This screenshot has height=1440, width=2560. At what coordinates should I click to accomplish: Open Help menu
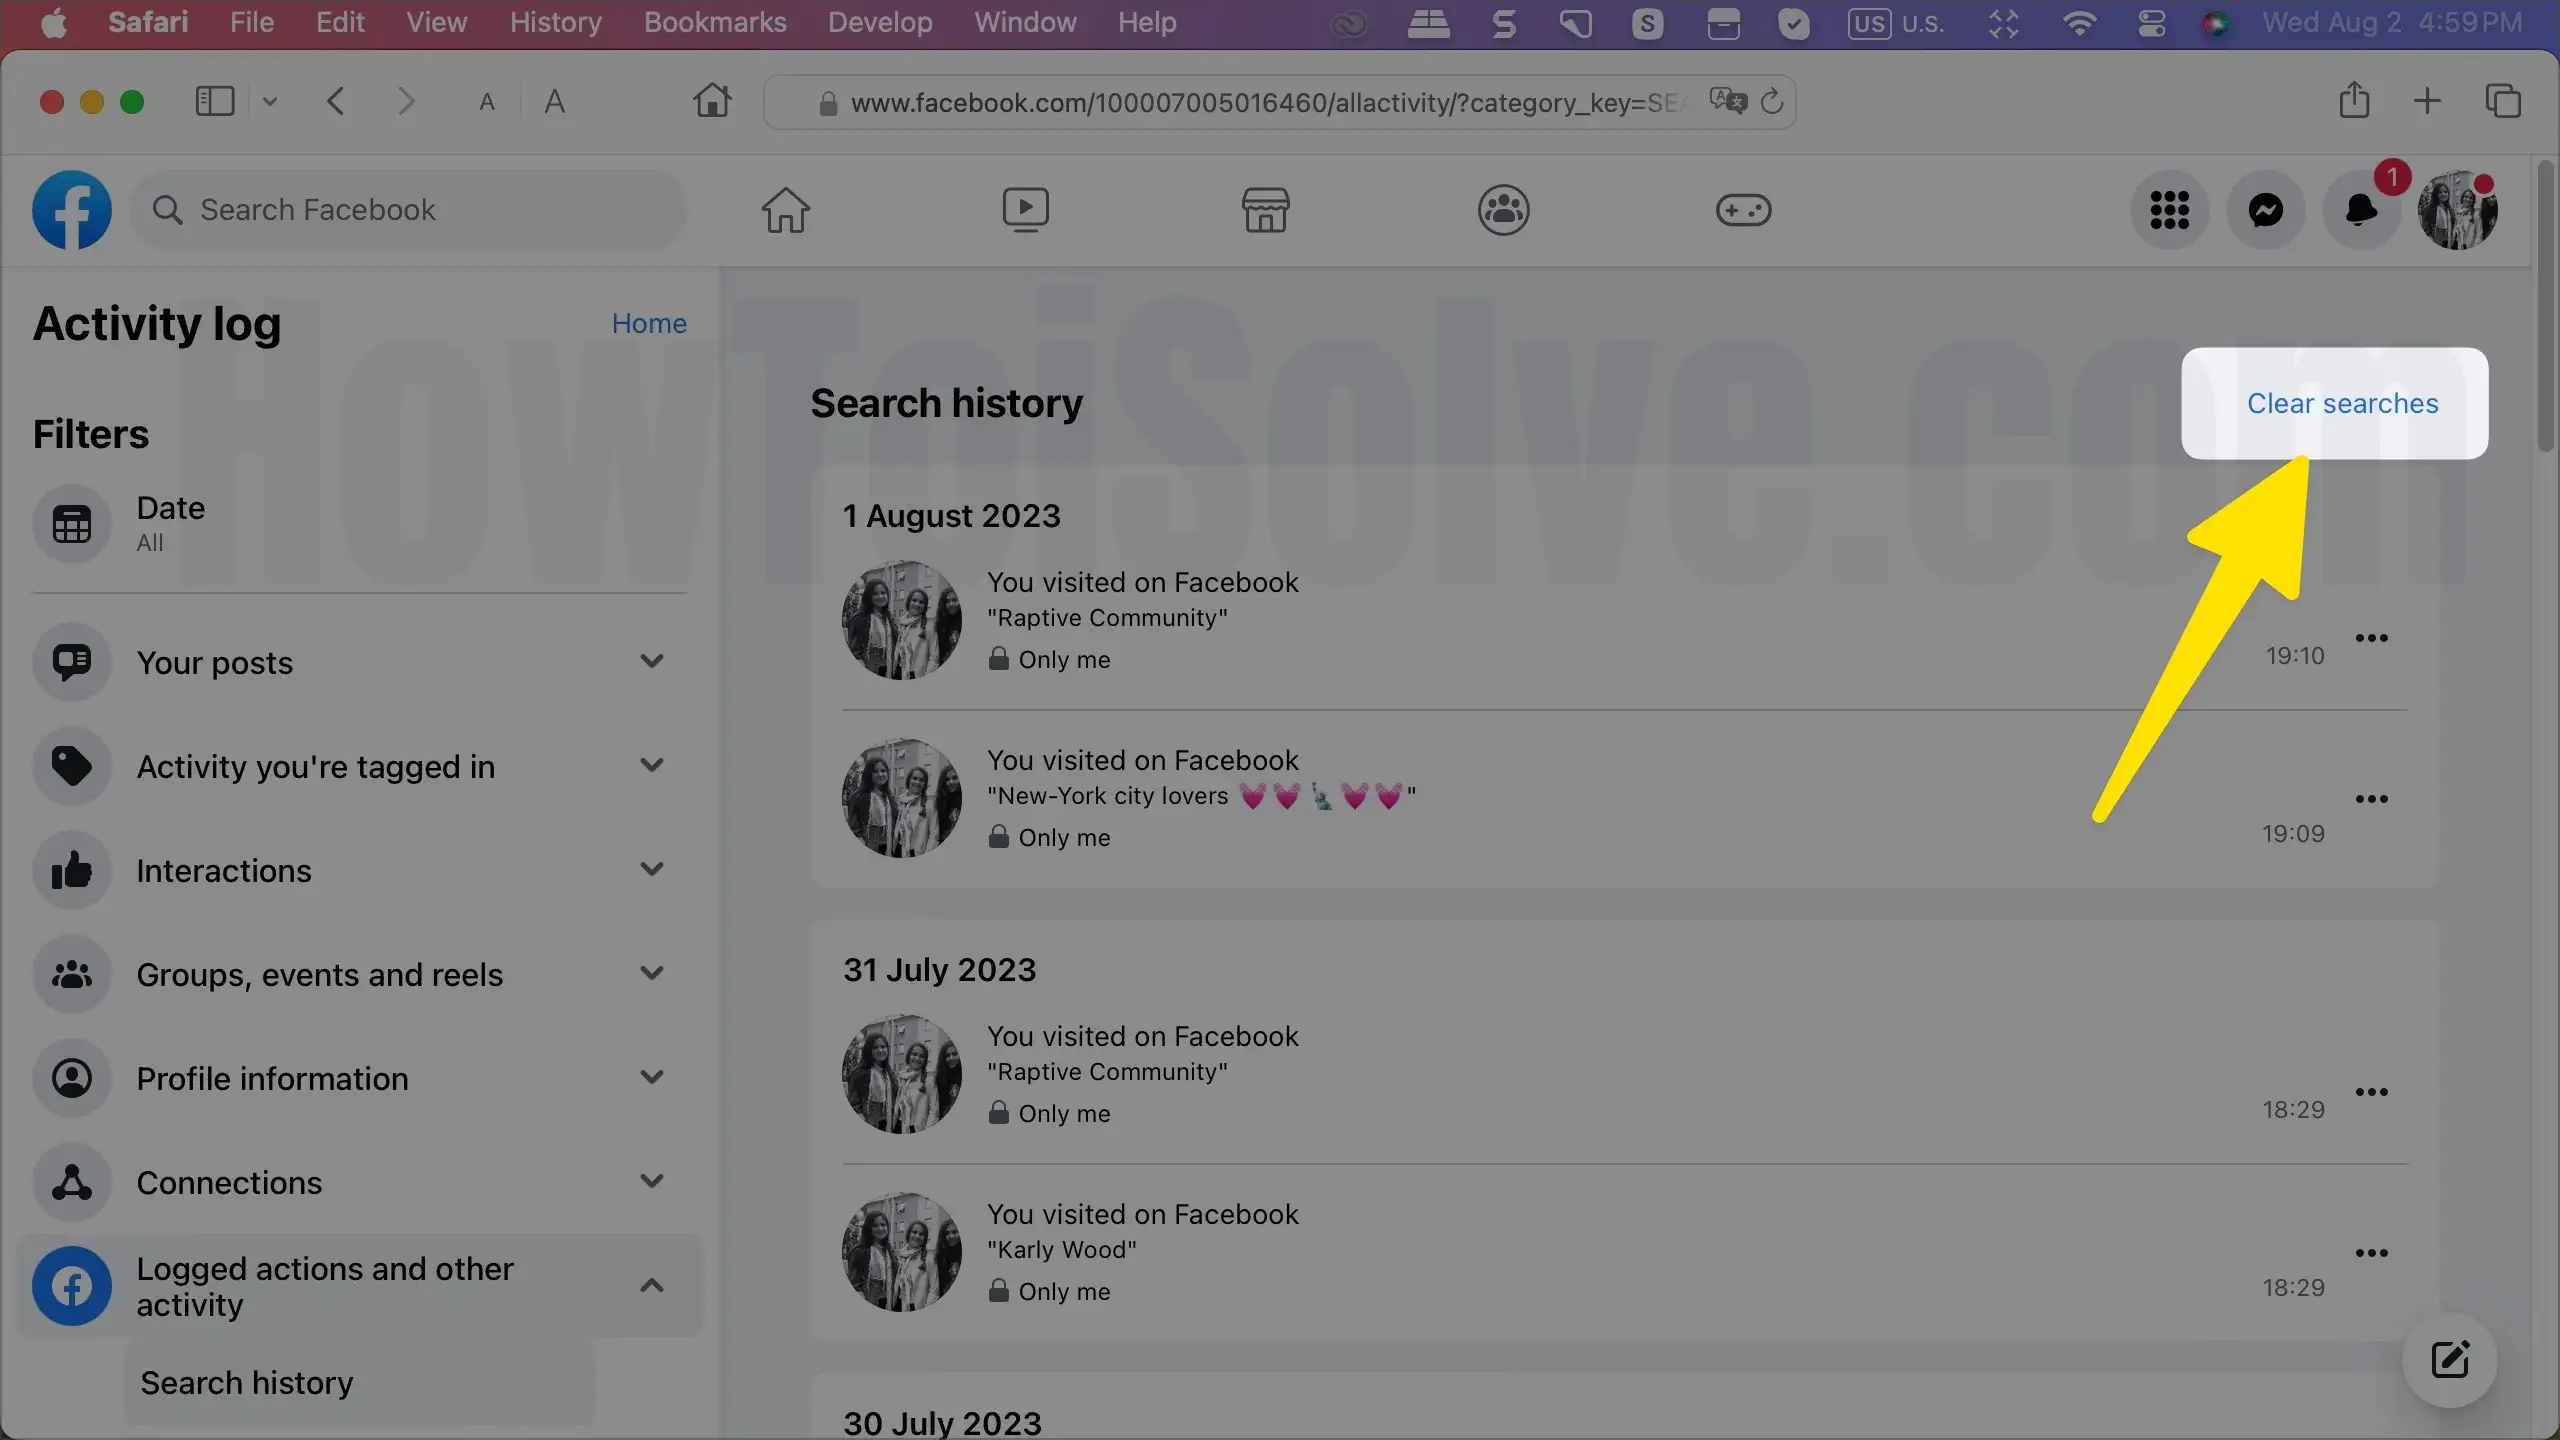point(1147,22)
